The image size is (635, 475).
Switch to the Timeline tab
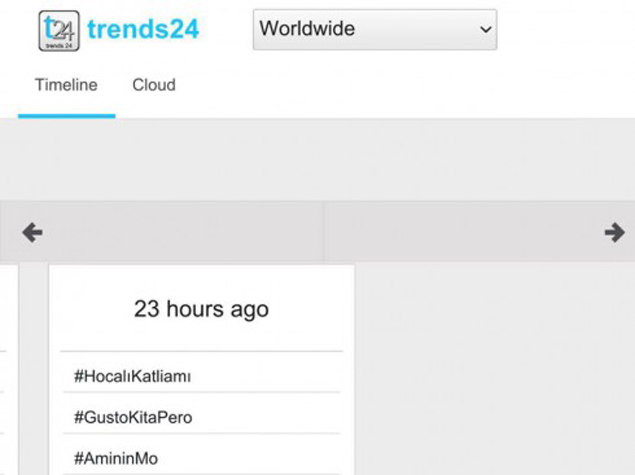coord(66,85)
